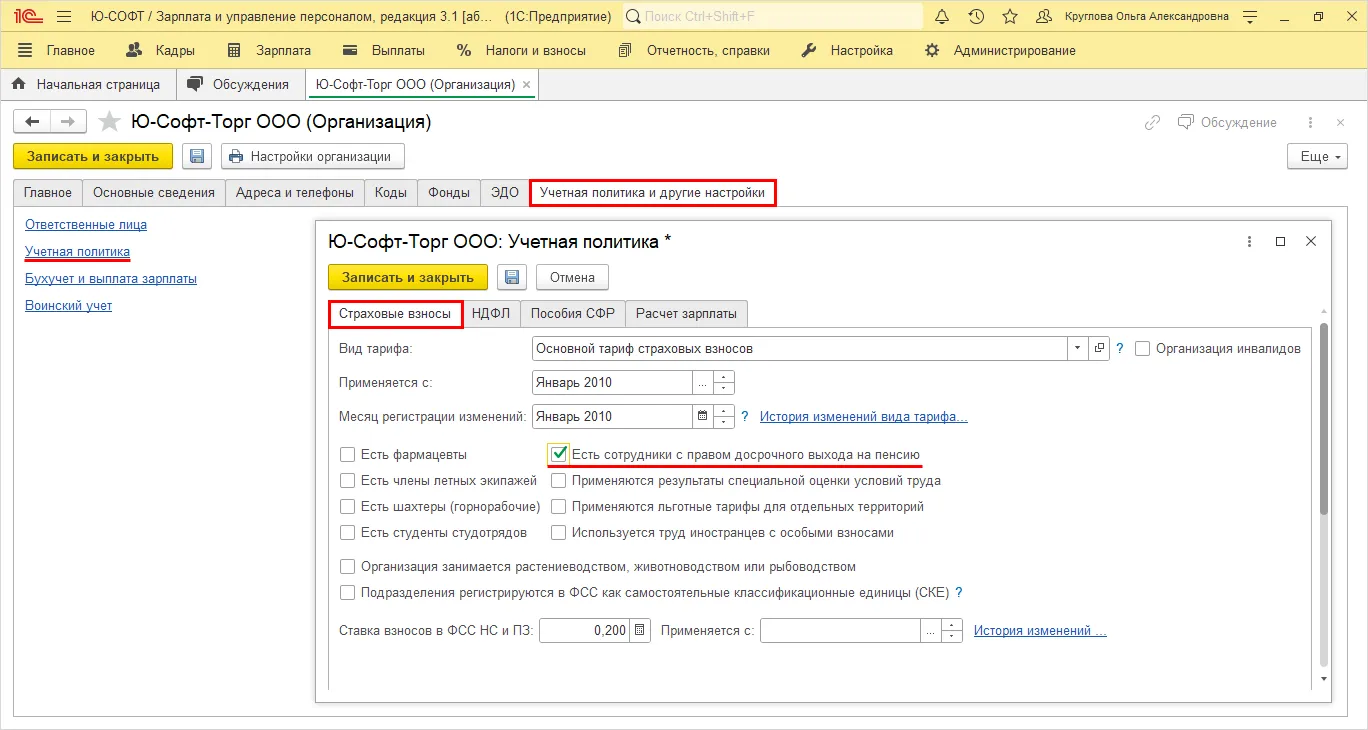Open notifications bell icon
This screenshot has height=730, width=1368.
[x=942, y=16]
